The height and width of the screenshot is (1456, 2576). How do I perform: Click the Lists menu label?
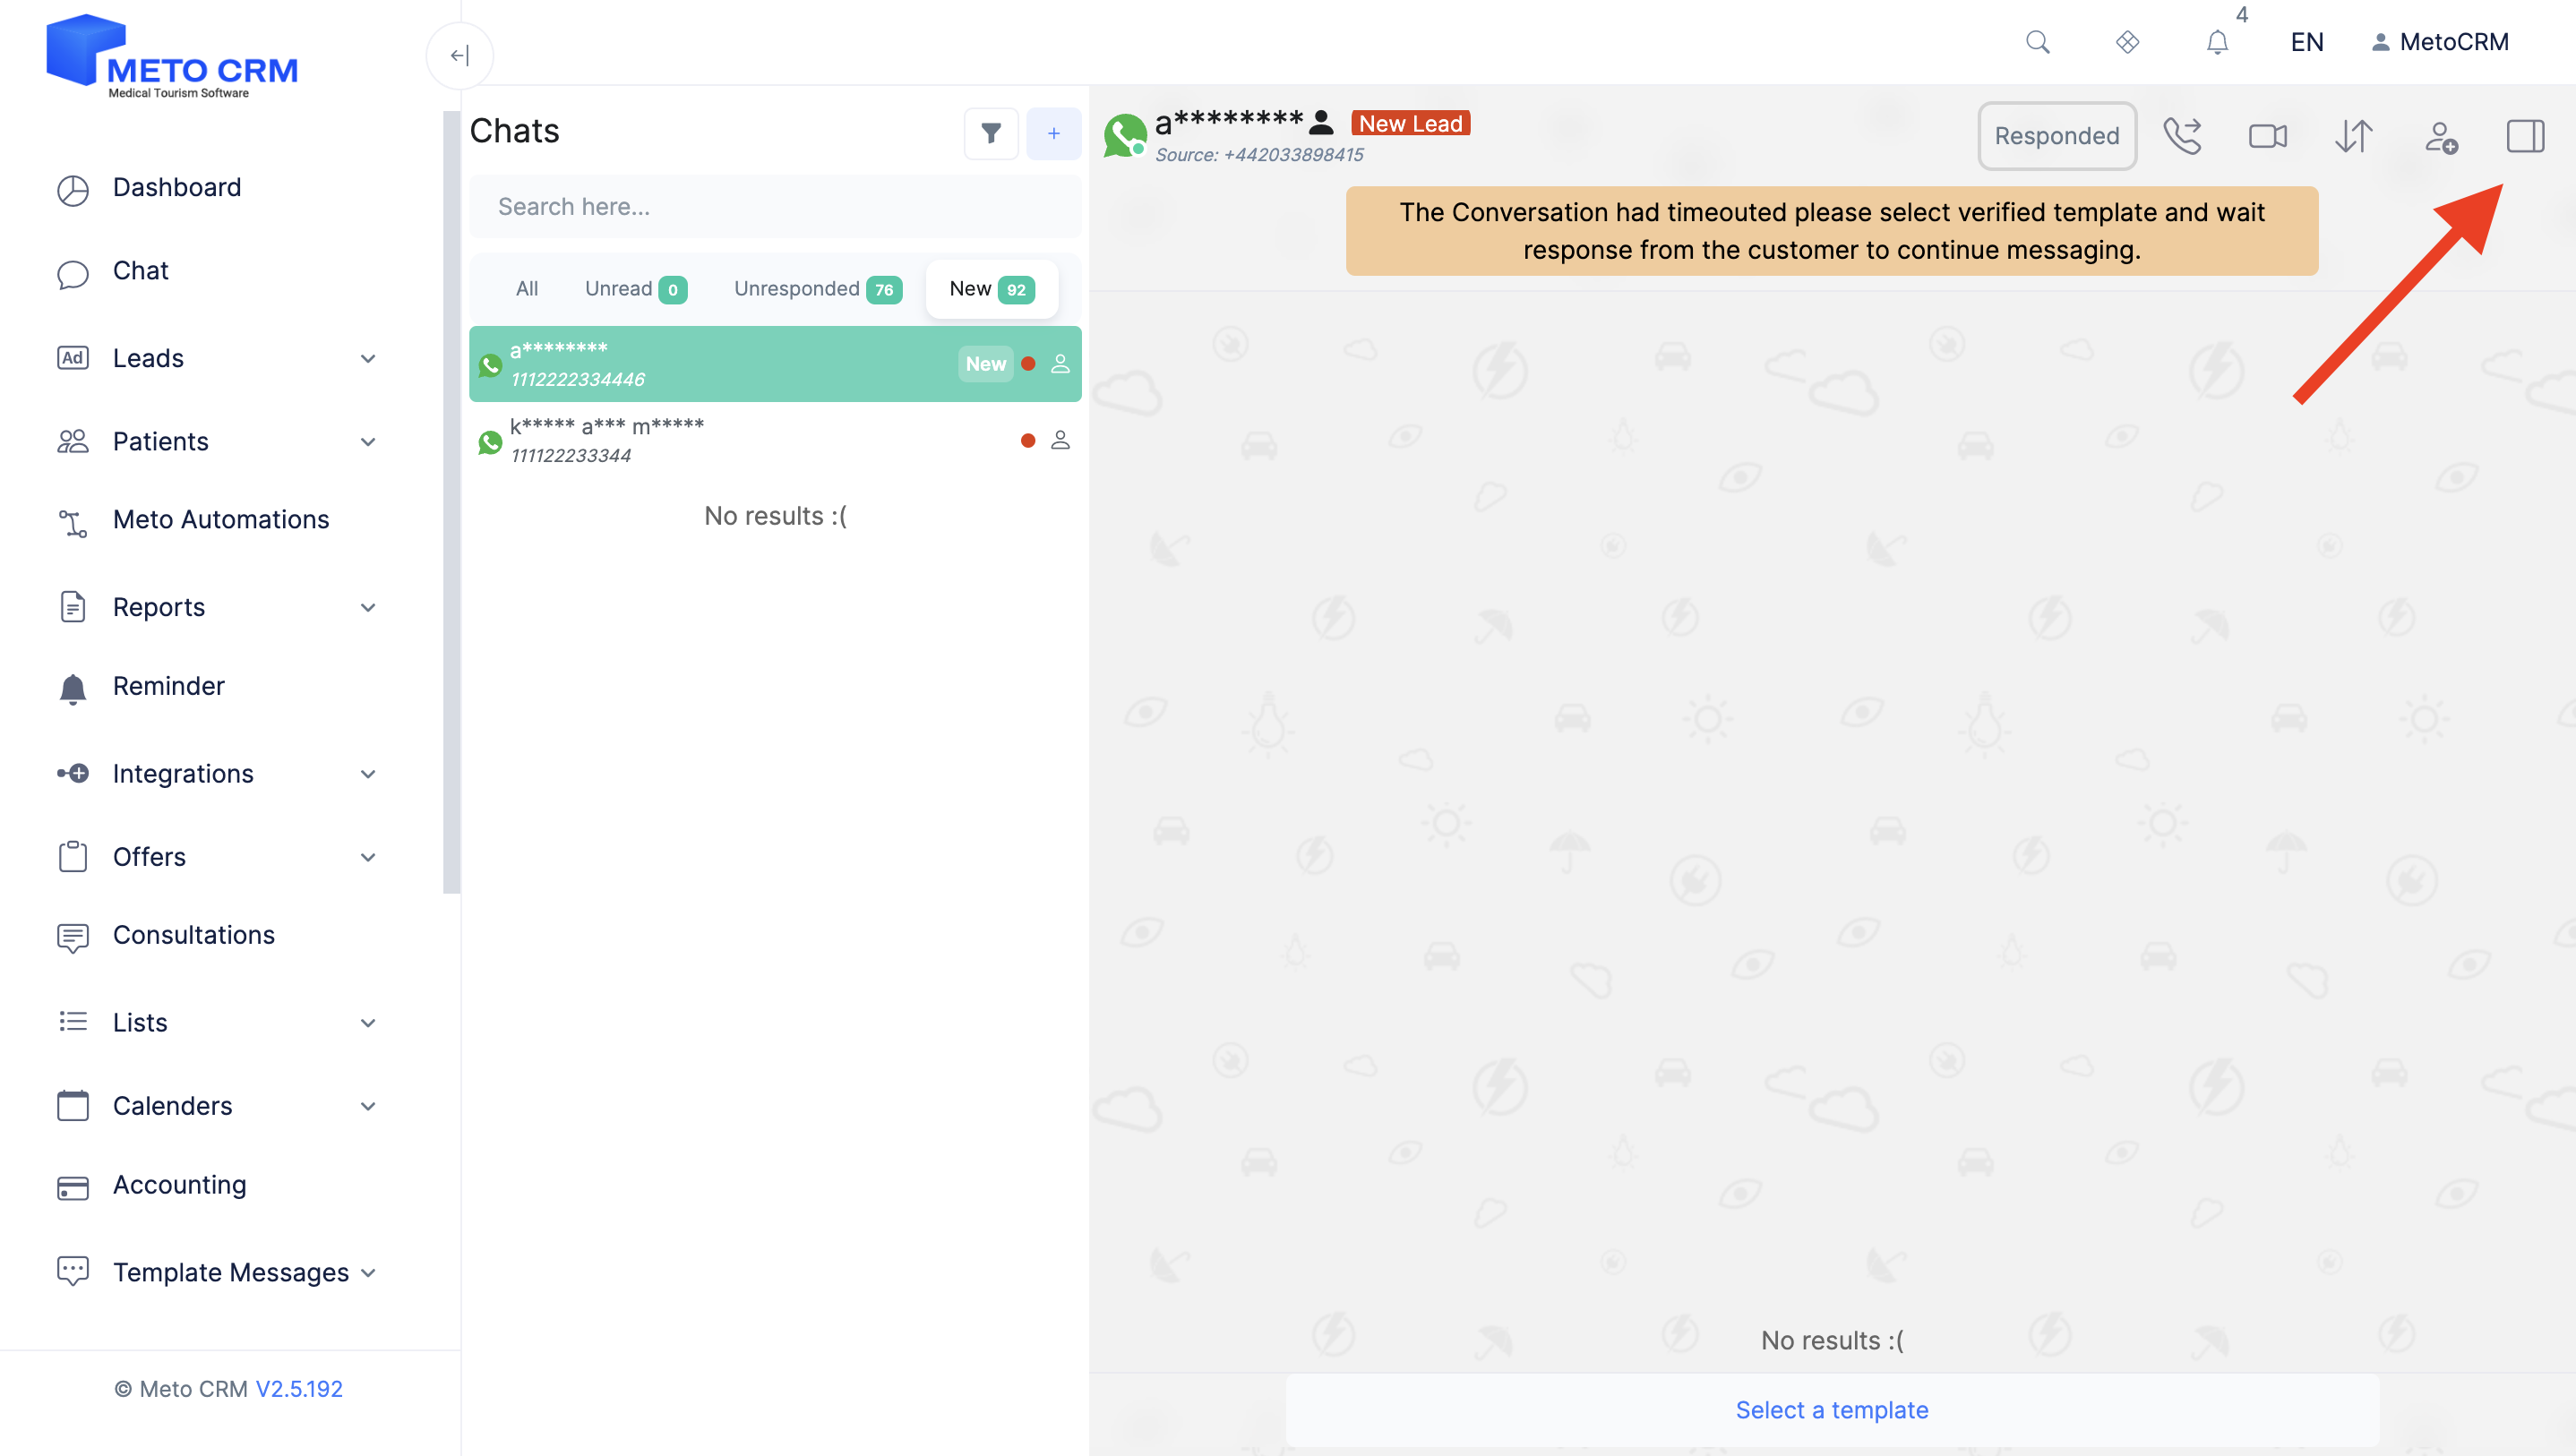pyautogui.click(x=140, y=1023)
